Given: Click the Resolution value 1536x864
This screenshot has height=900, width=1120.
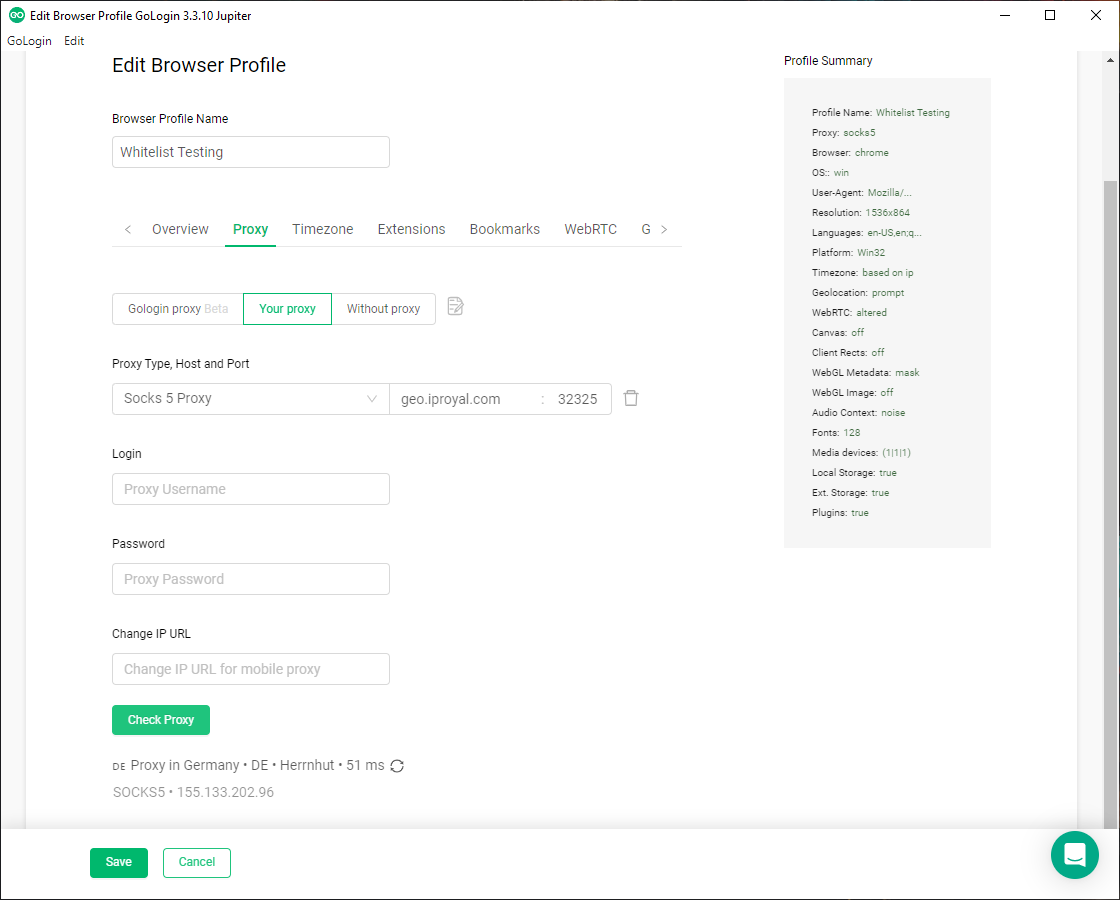Looking at the screenshot, I should (888, 213).
